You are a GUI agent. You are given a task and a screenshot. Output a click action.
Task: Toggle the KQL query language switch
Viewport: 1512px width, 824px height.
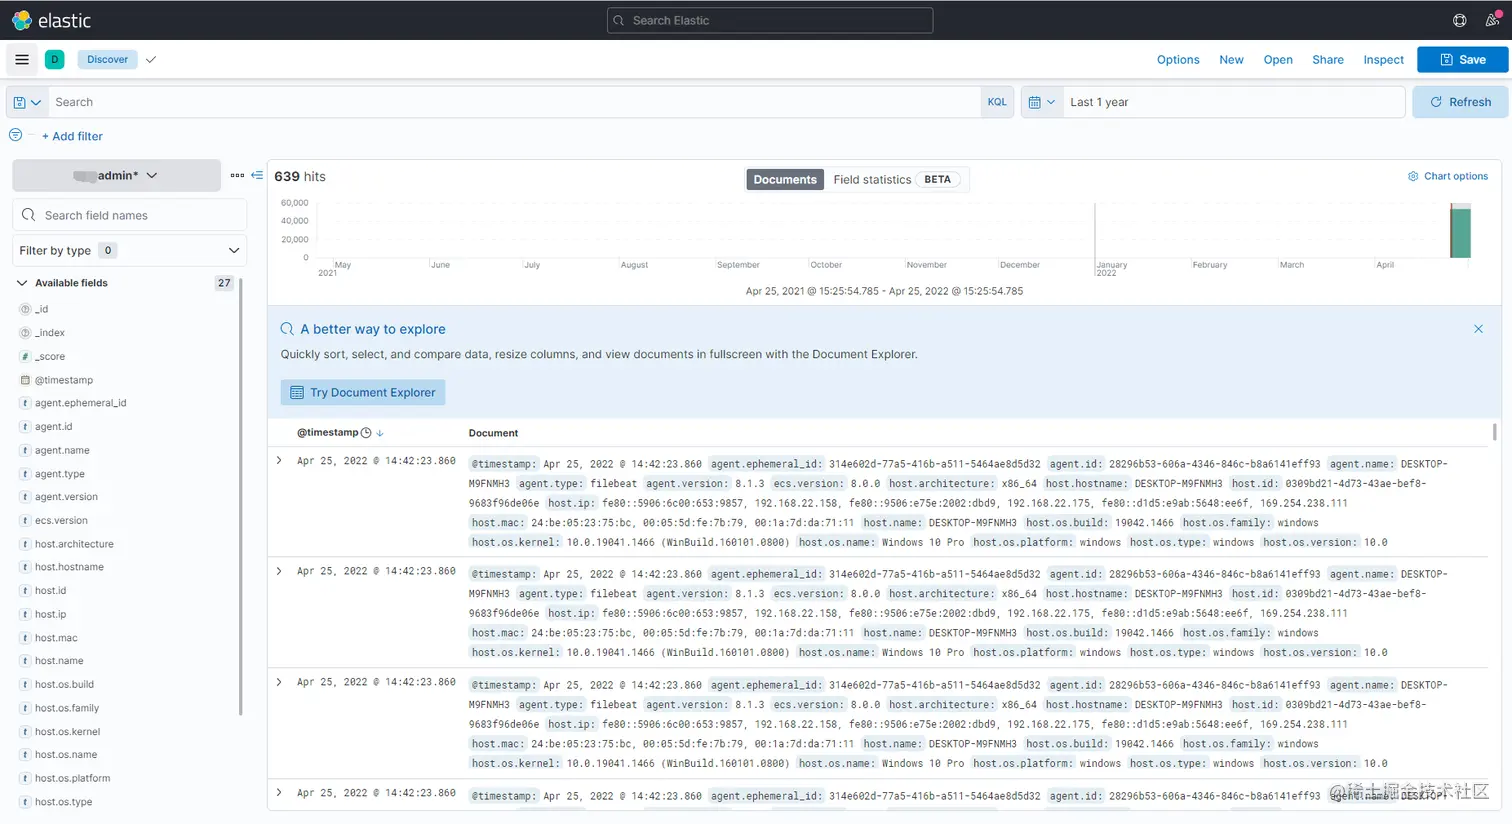coord(997,102)
